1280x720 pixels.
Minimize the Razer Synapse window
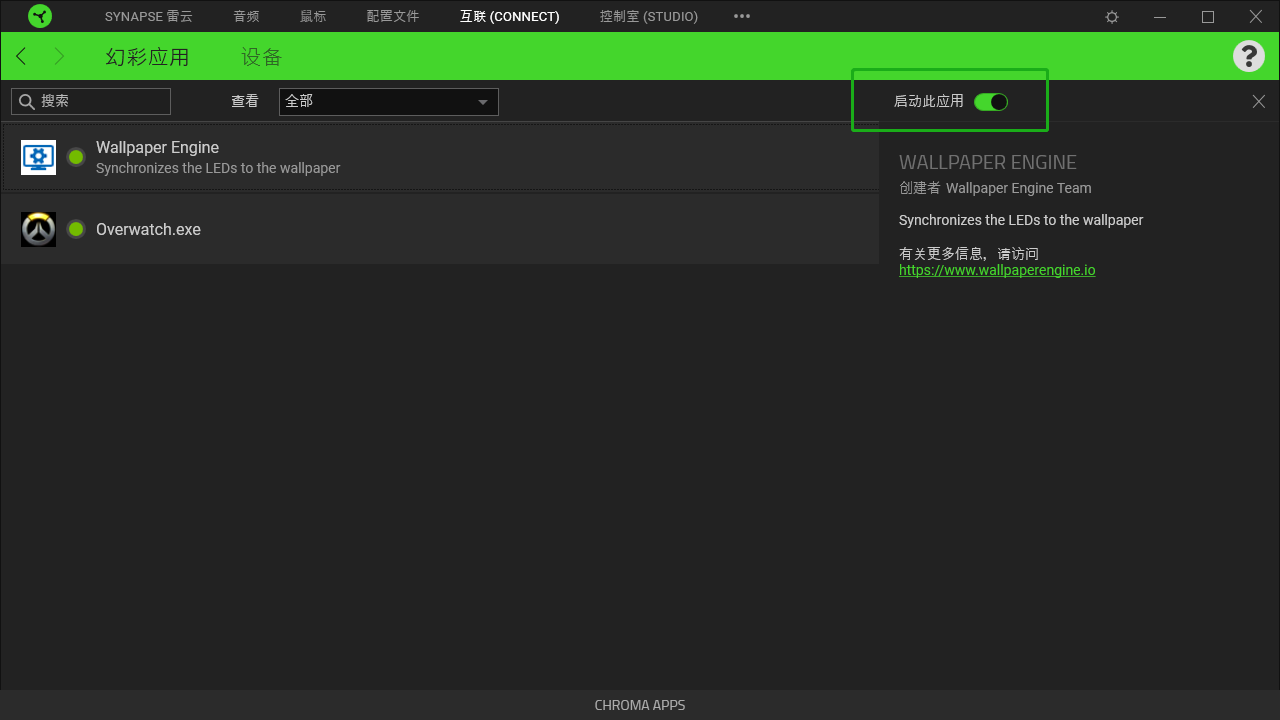click(x=1160, y=17)
